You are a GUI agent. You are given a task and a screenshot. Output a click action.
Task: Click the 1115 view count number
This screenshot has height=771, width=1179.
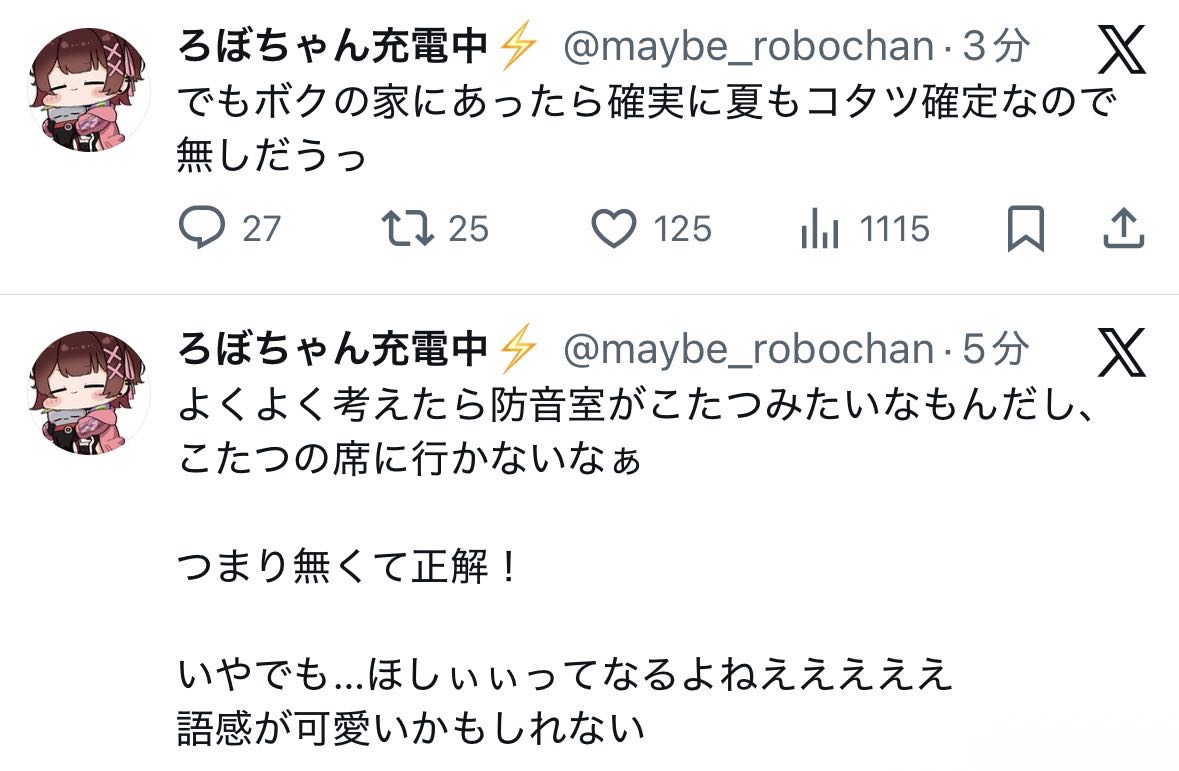coord(895,230)
